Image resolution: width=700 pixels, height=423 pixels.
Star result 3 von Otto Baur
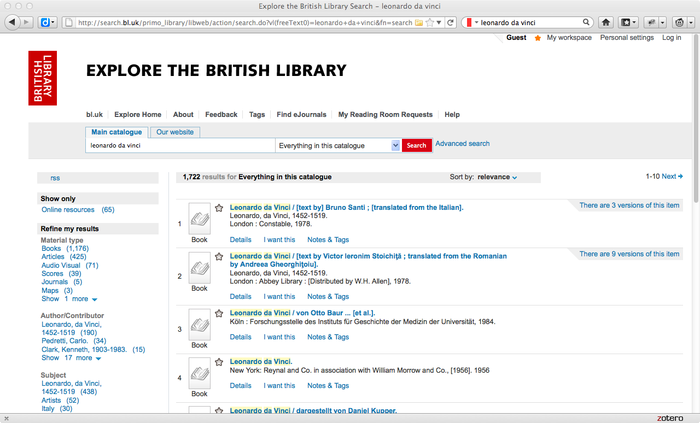219,313
